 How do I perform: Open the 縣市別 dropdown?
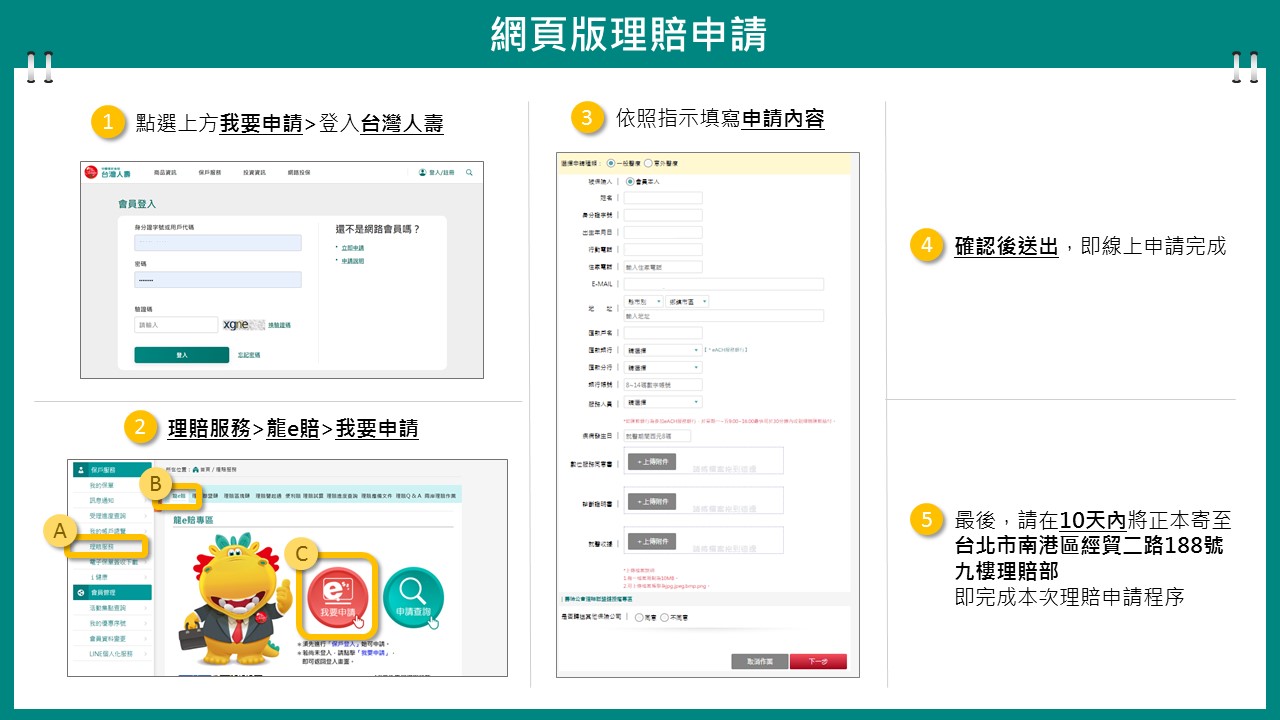tap(644, 301)
